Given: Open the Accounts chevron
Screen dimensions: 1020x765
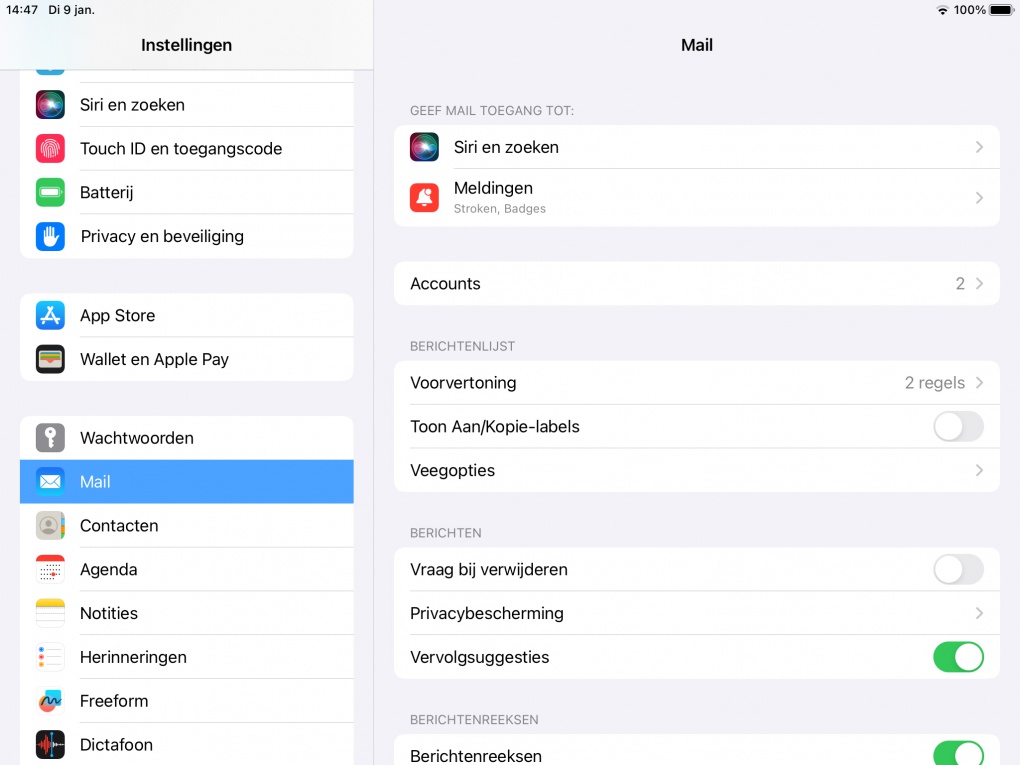Looking at the screenshot, I should pos(979,284).
